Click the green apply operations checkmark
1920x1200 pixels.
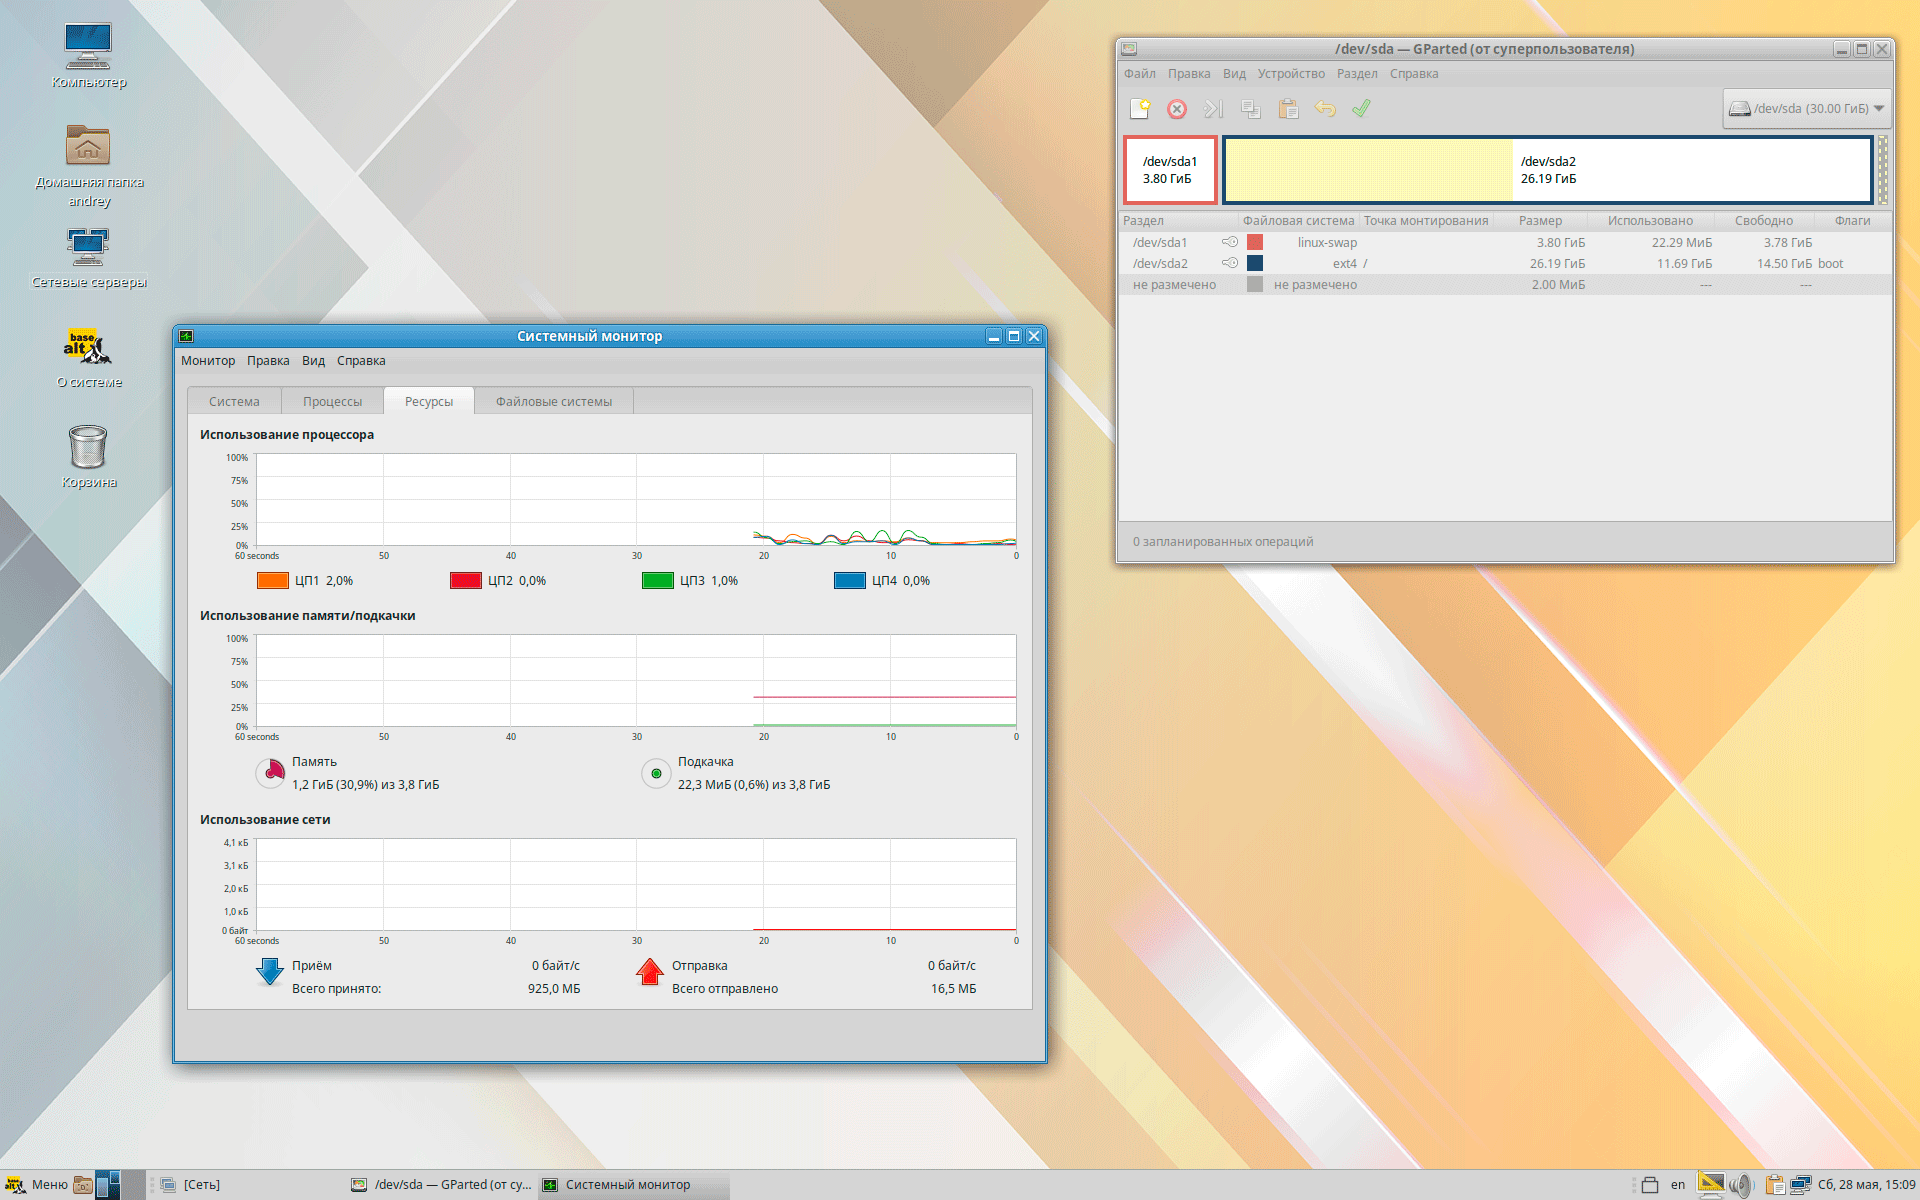pyautogui.click(x=1361, y=108)
